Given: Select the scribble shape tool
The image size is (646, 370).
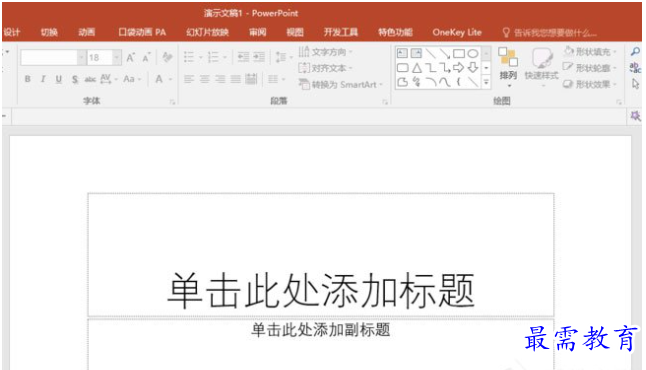Looking at the screenshot, I should (x=417, y=82).
